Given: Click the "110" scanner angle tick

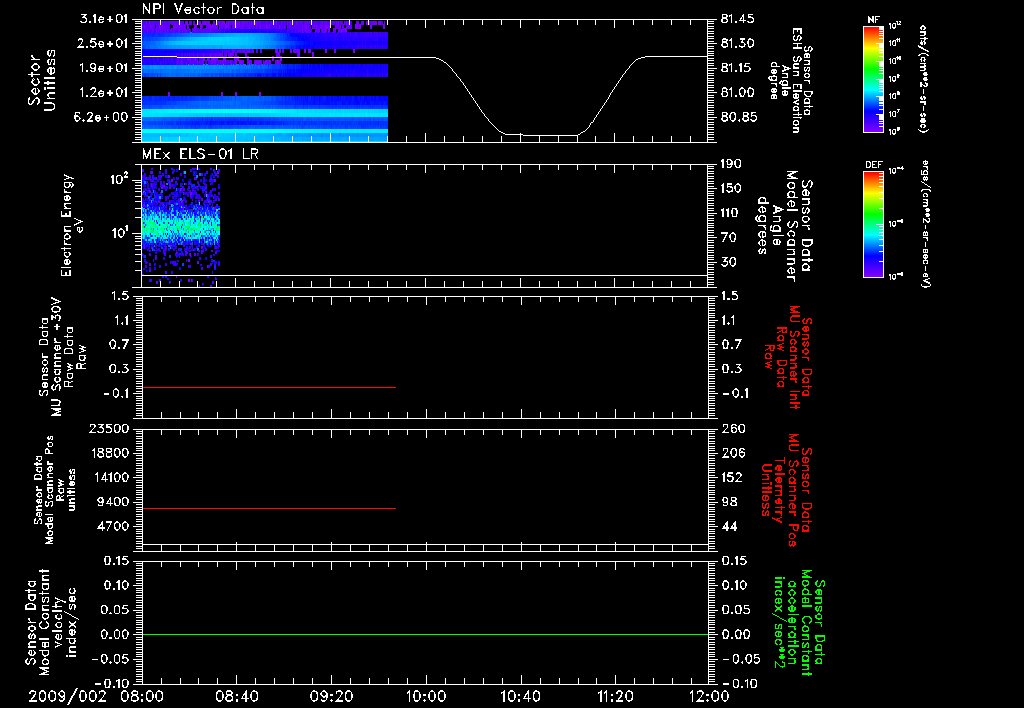Looking at the screenshot, I should coord(731,213).
